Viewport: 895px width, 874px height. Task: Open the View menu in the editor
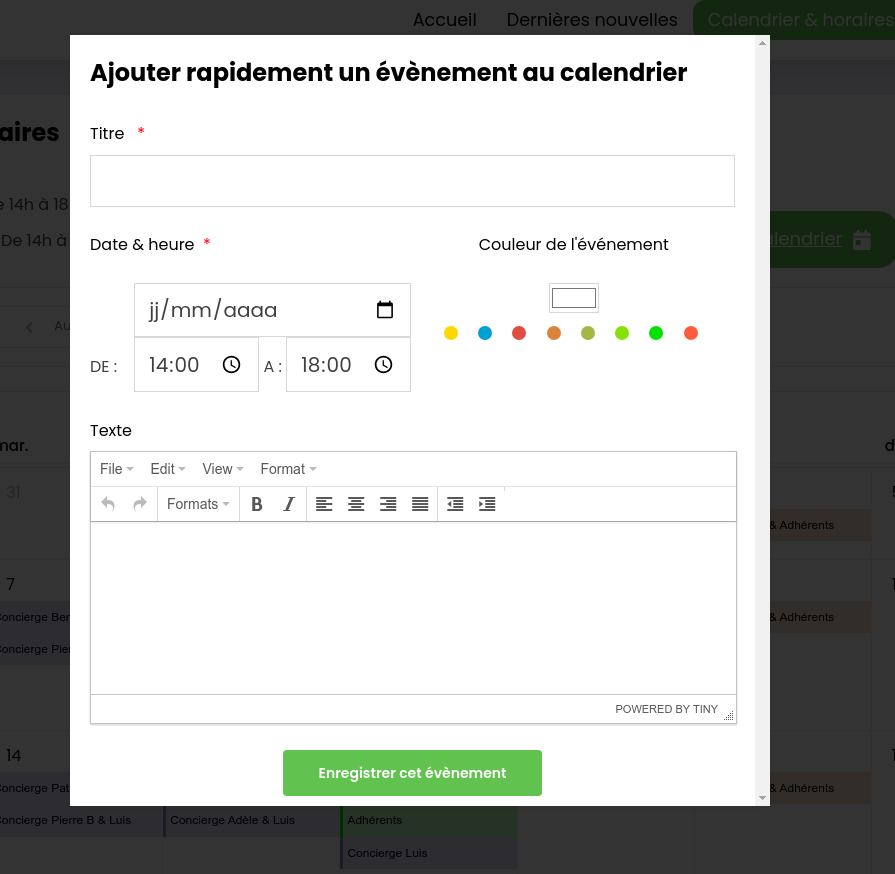click(223, 469)
